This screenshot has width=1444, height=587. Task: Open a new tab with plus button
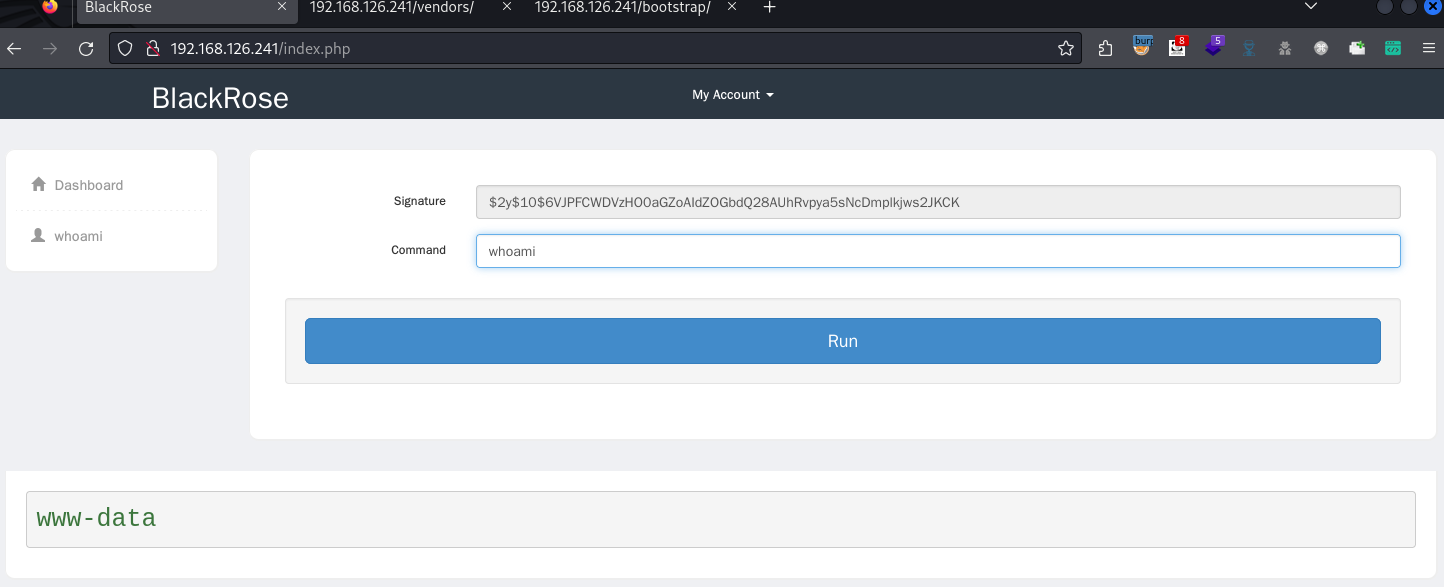click(769, 7)
